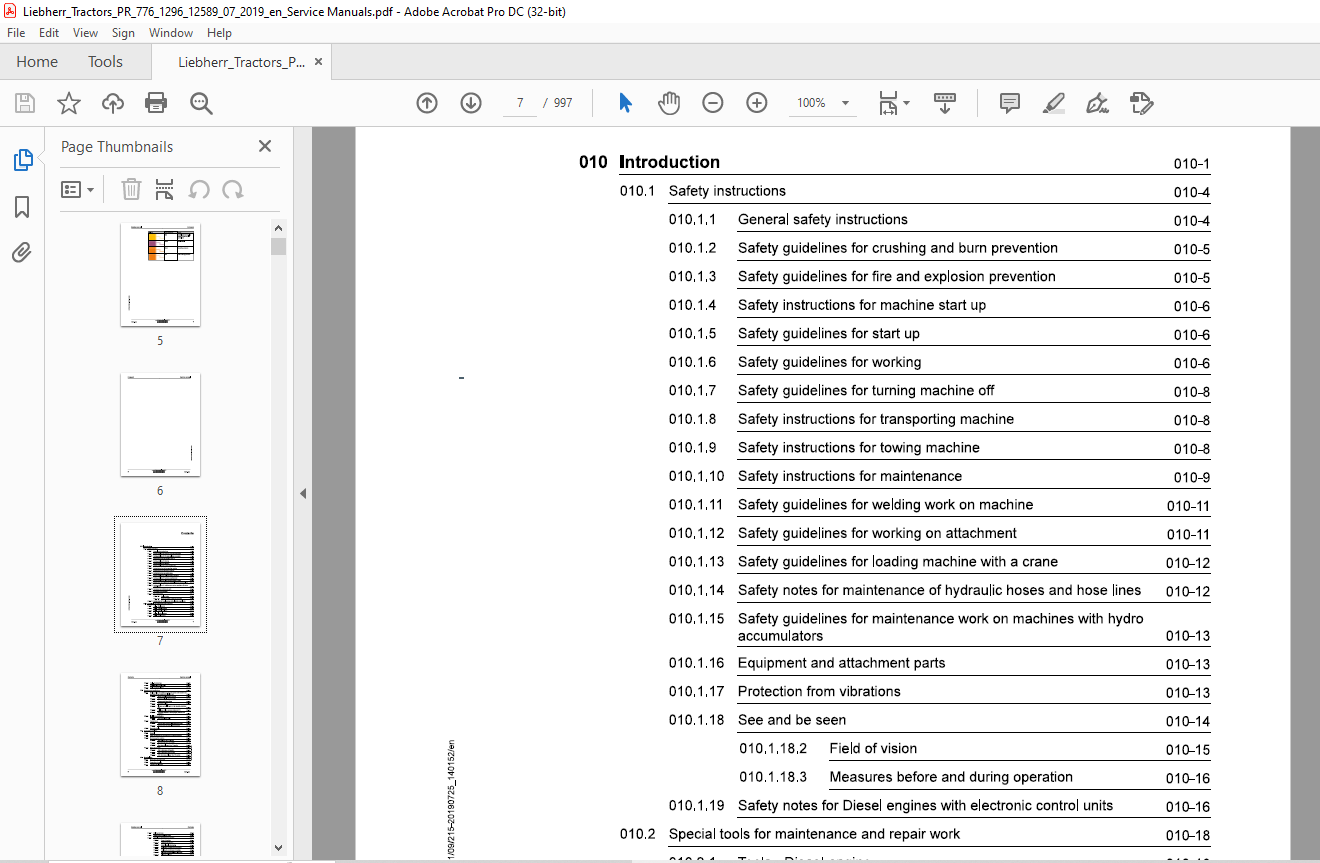Open the find text magnifier
Viewport: 1320px width, 863px height.
(201, 103)
